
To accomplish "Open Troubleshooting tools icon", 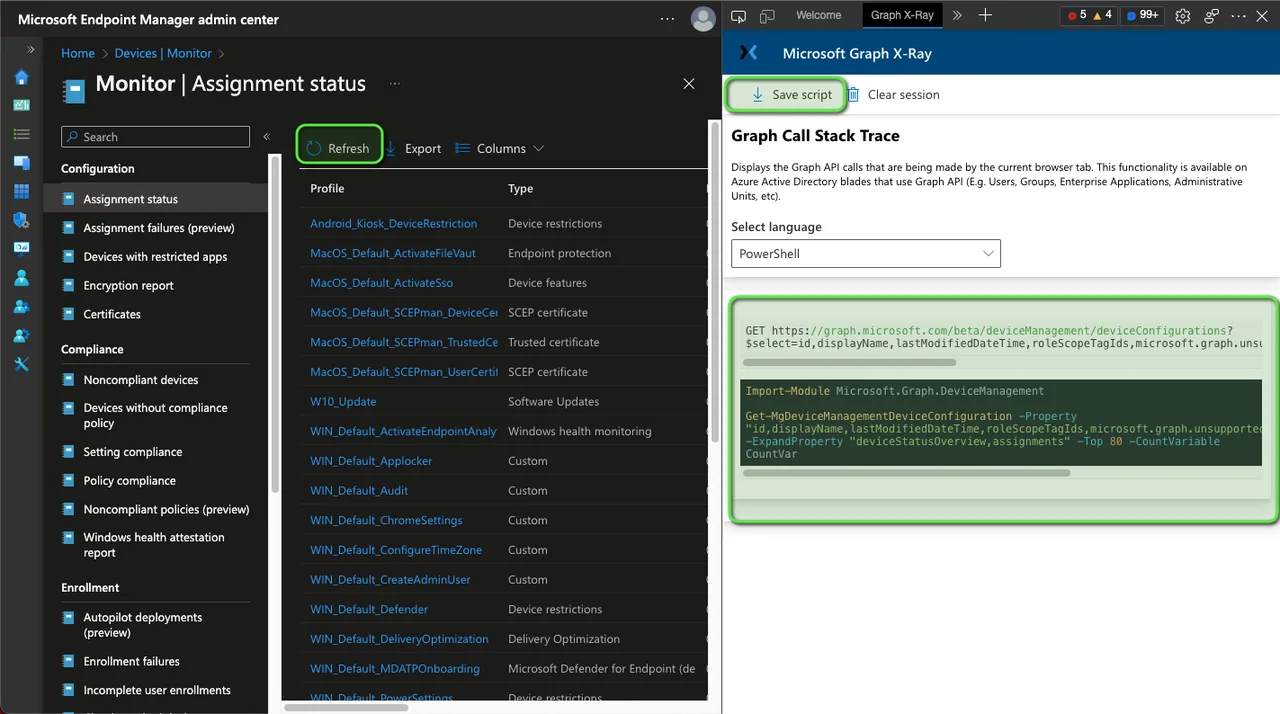I will pos(21,364).
